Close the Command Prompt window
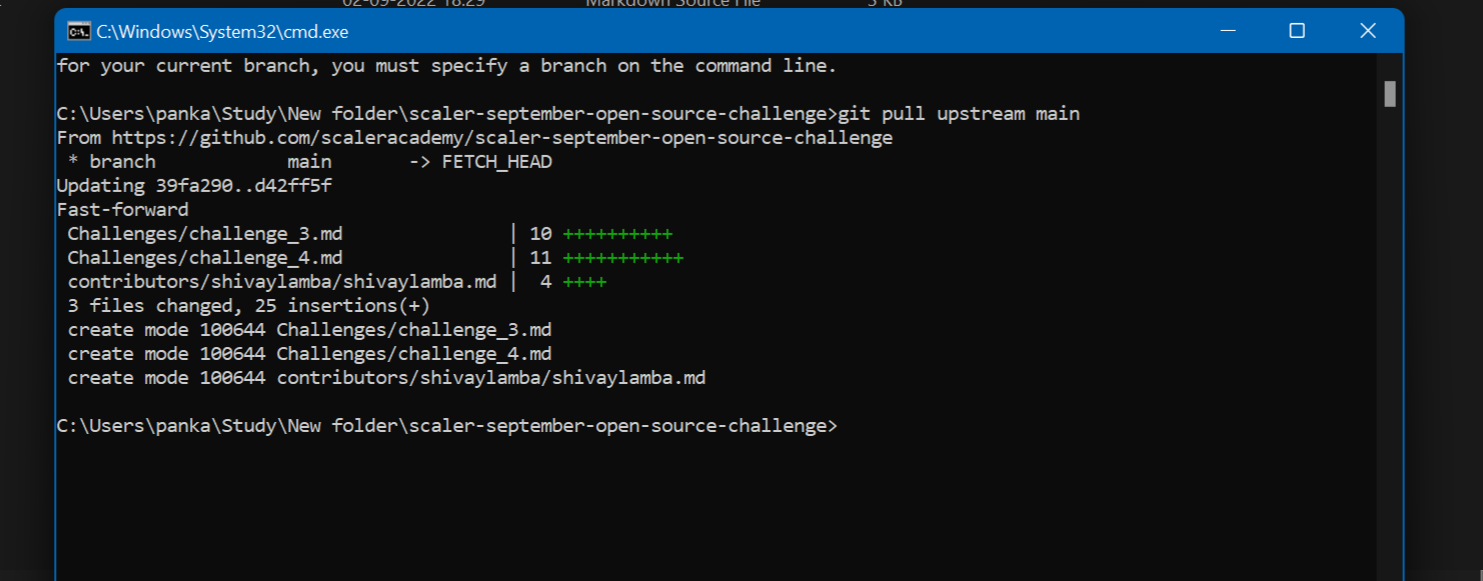This screenshot has height=581, width=1483. (1367, 31)
